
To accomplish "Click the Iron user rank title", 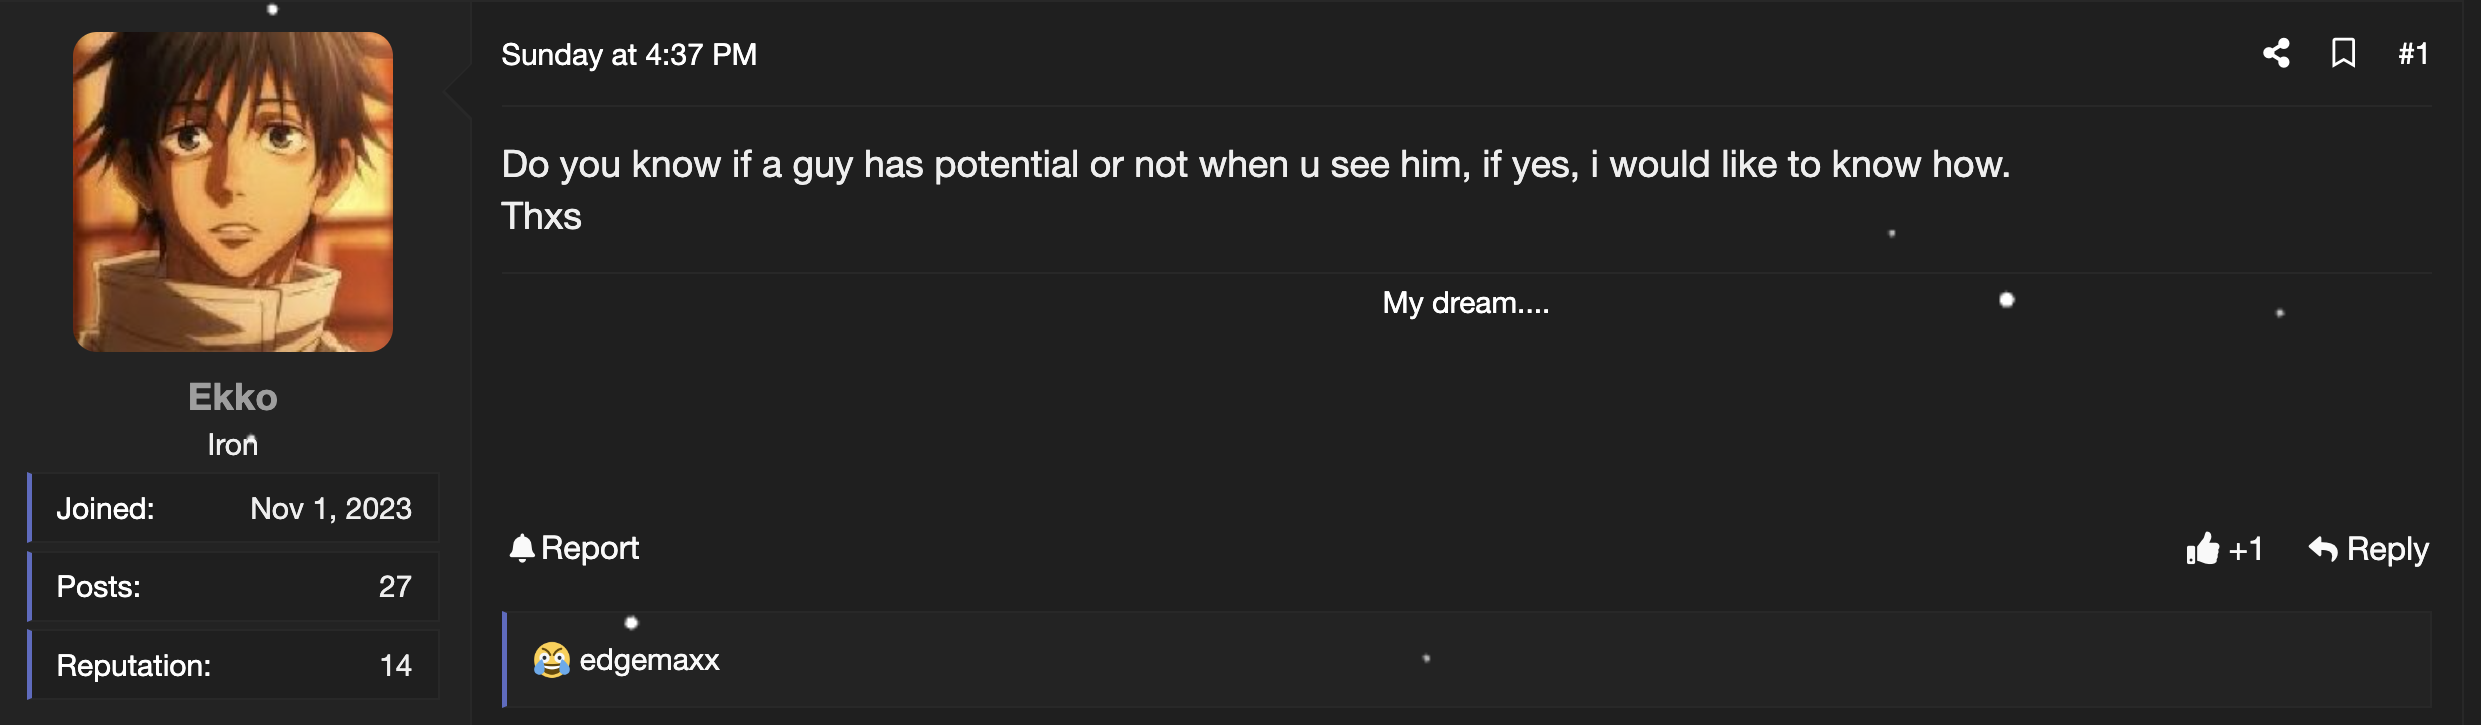I will [233, 444].
